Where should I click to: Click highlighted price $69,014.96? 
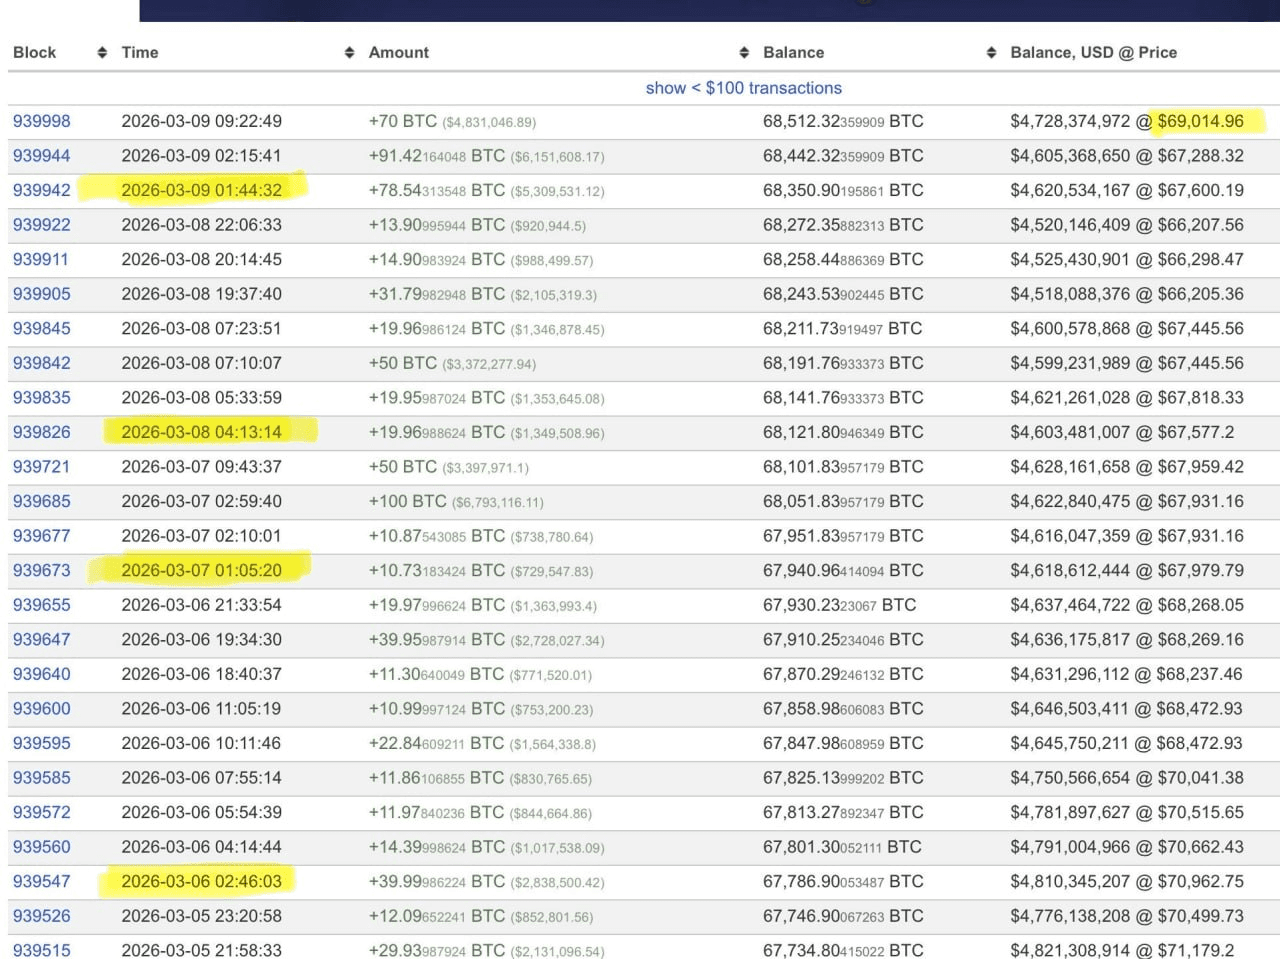pos(1200,121)
